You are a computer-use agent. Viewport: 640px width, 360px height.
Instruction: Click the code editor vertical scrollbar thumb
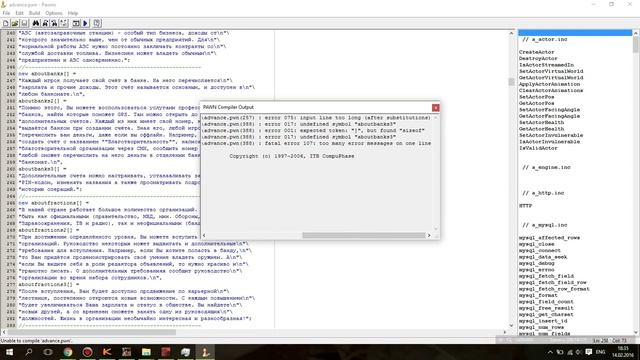511,82
